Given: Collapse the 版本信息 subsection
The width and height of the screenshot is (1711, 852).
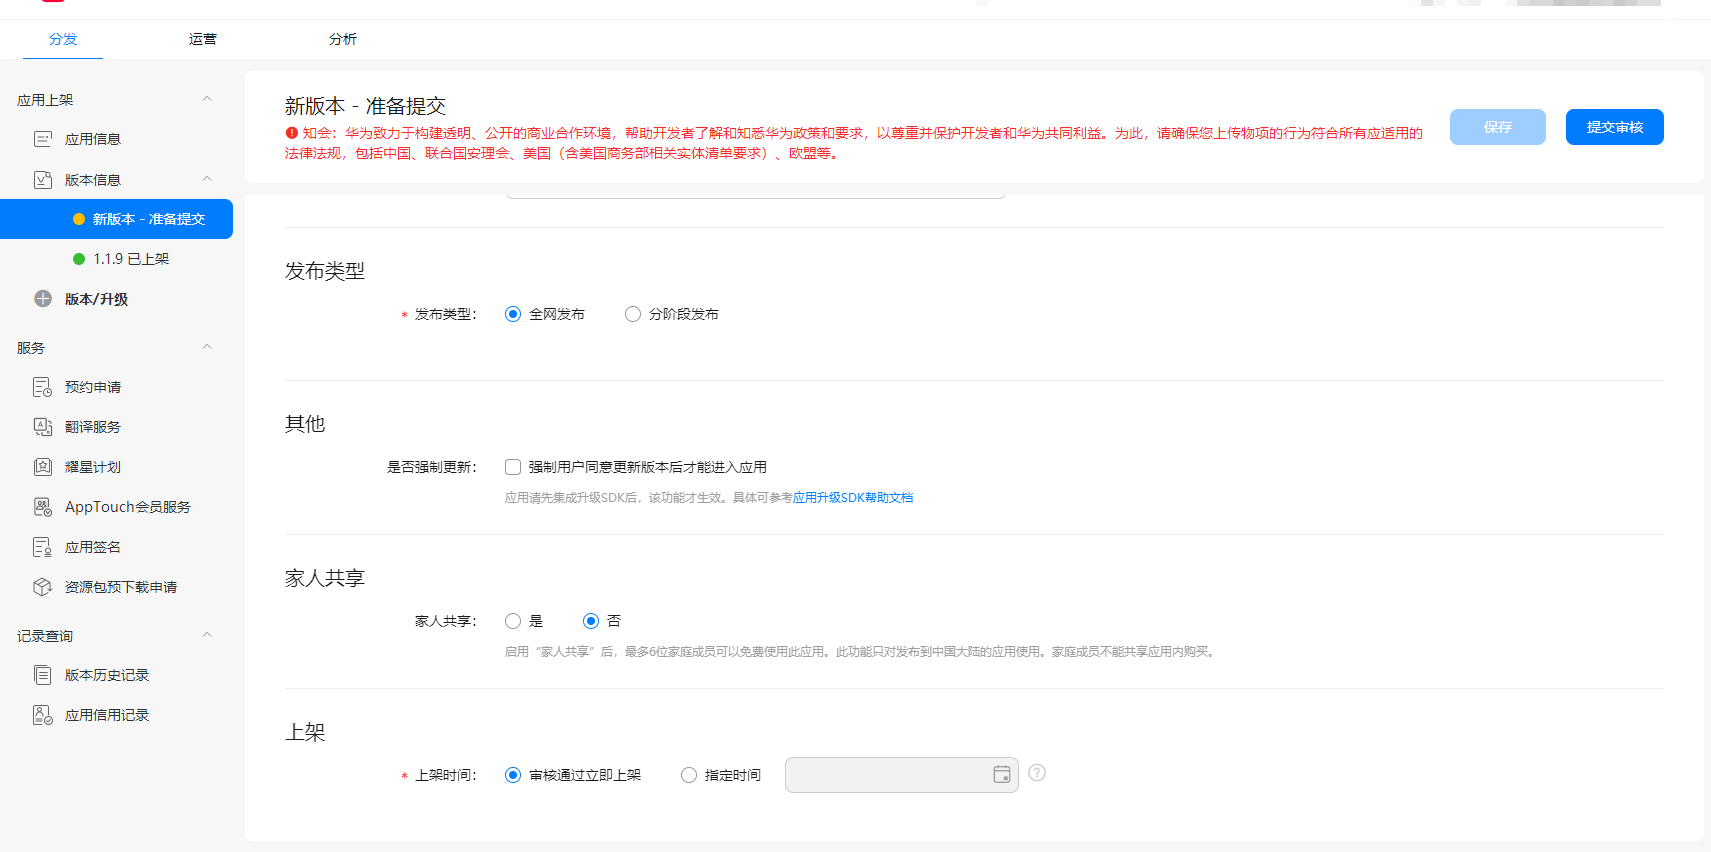Looking at the screenshot, I should point(207,179).
